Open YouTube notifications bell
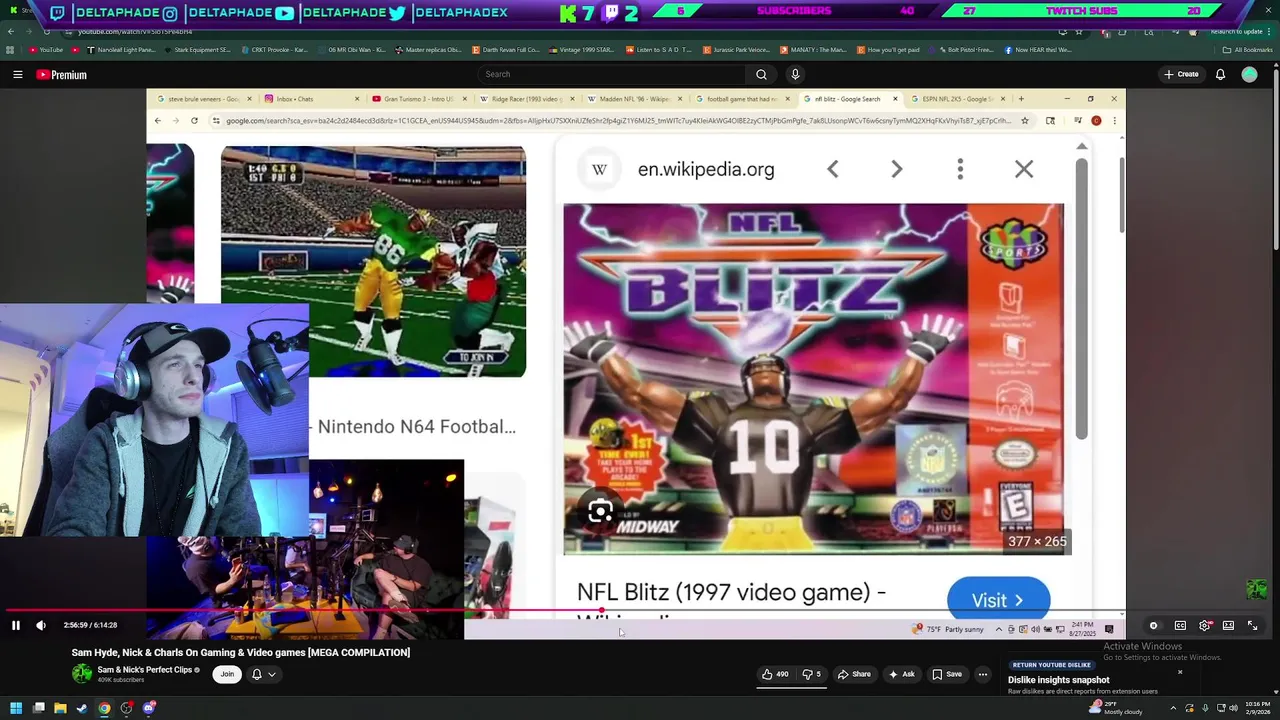Viewport: 1280px width, 720px height. pyautogui.click(x=1220, y=74)
